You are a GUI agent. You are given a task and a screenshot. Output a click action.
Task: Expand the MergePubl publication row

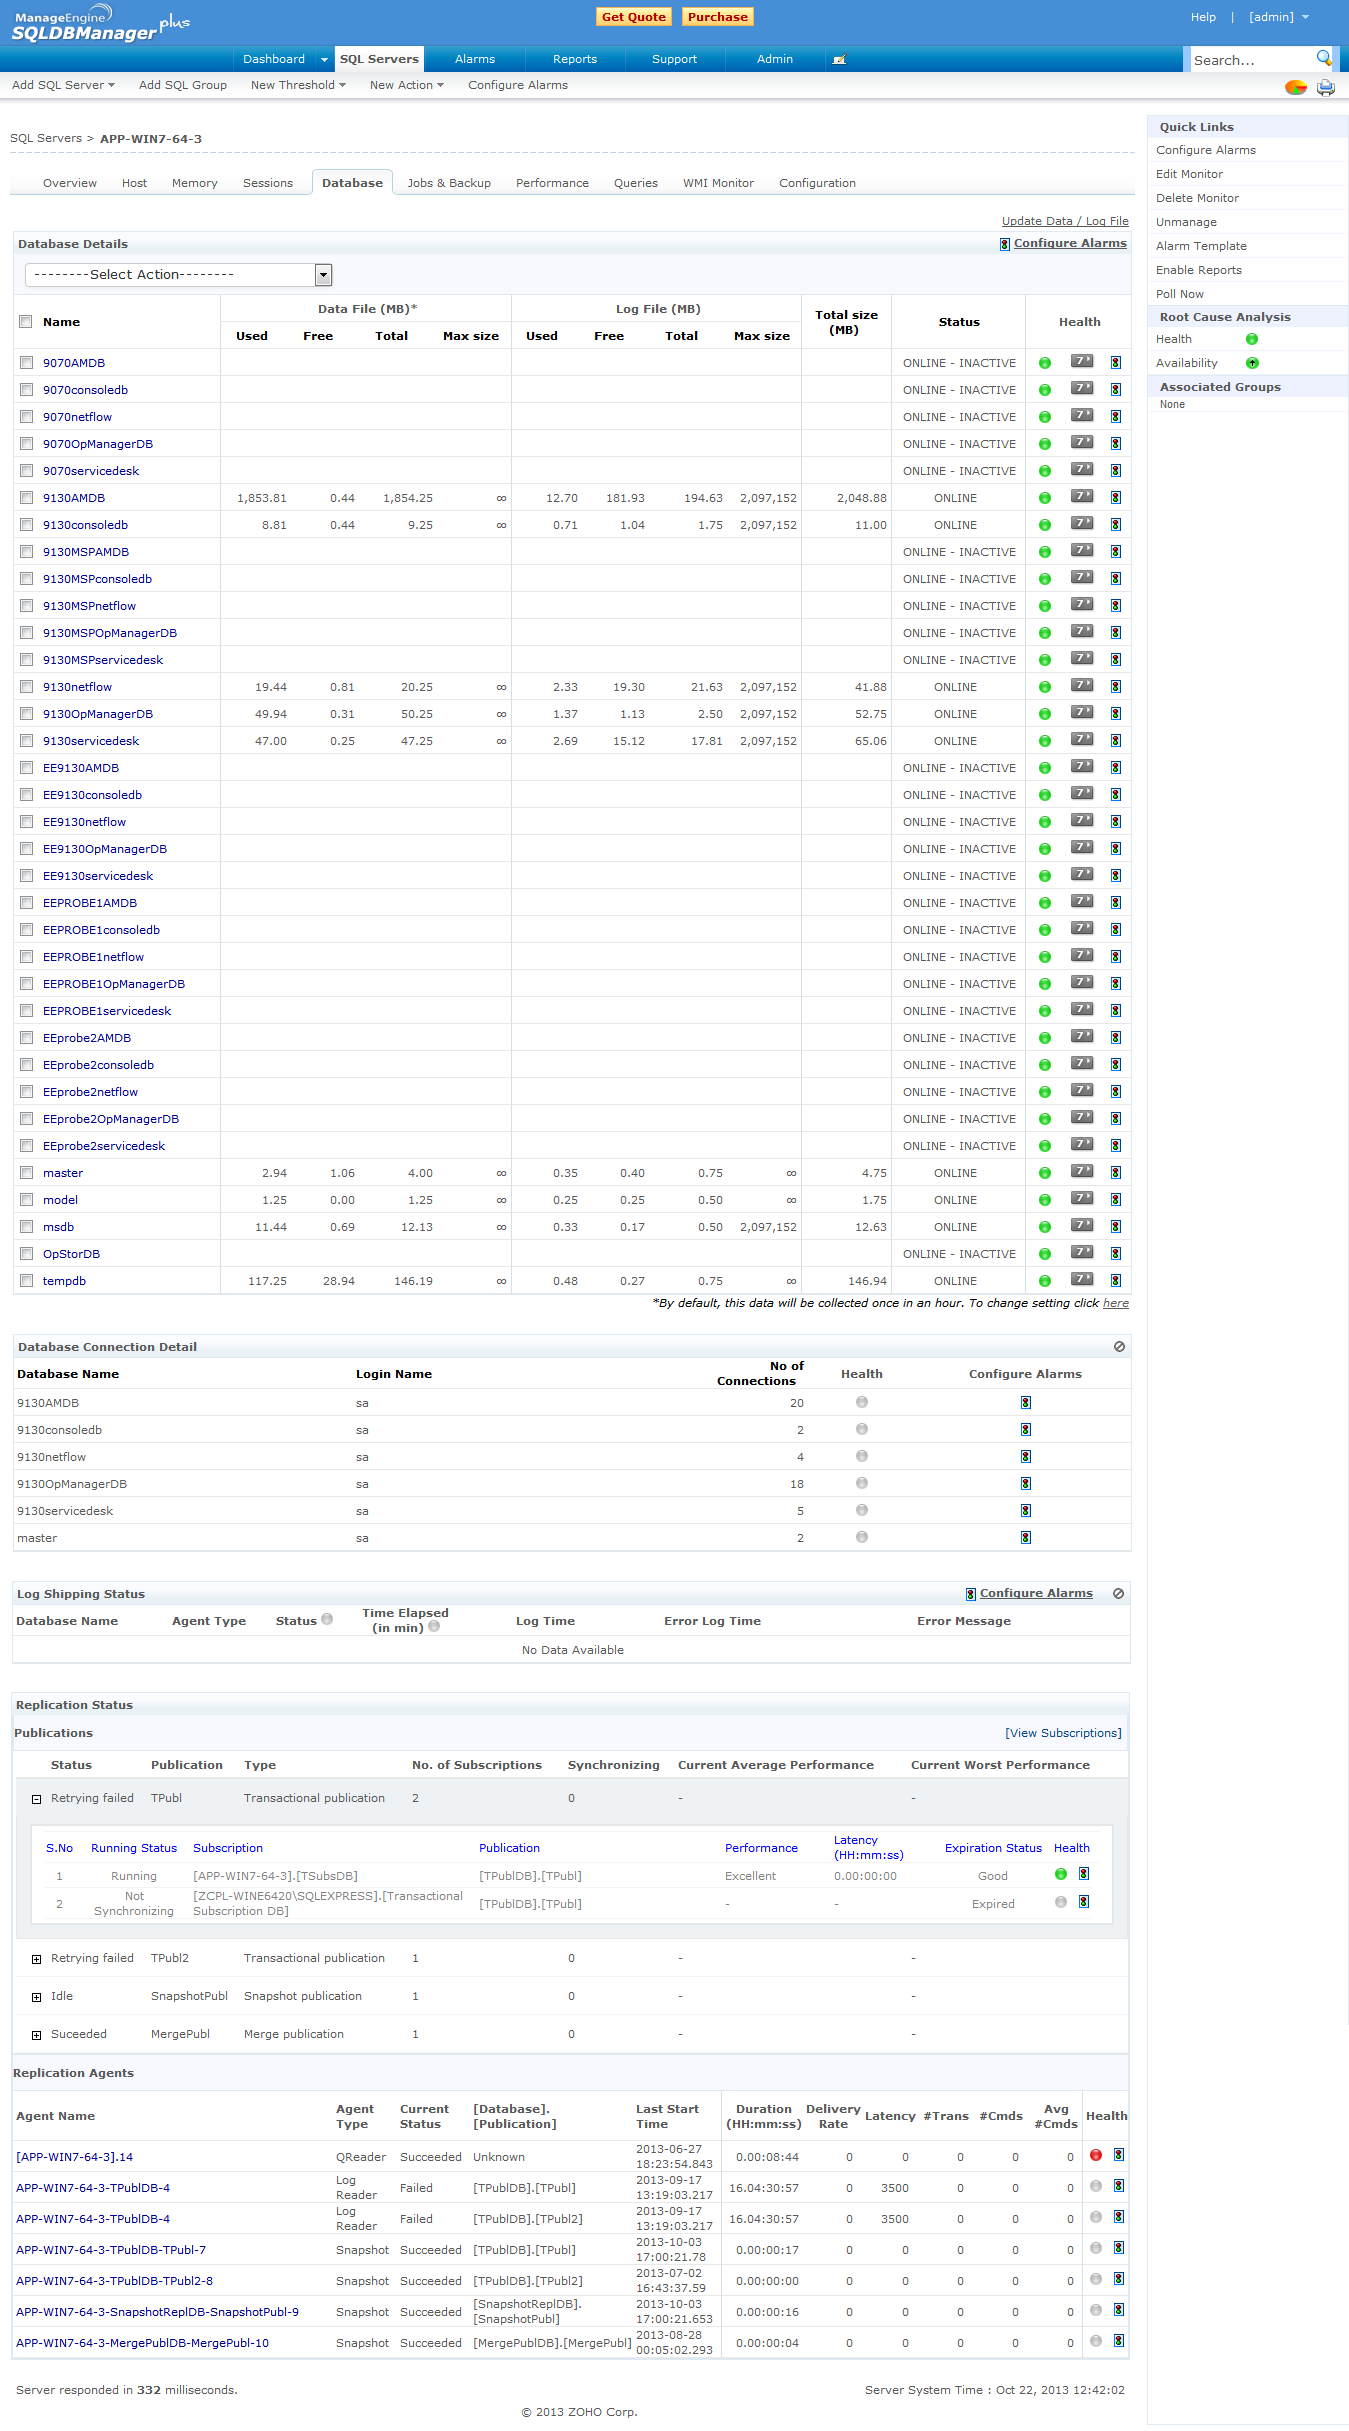coord(36,2035)
